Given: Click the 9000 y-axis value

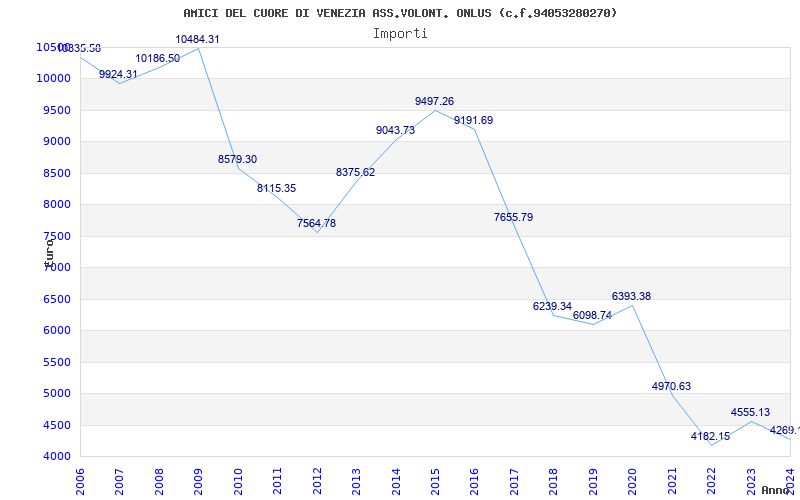Looking at the screenshot, I should pyautogui.click(x=57, y=141).
